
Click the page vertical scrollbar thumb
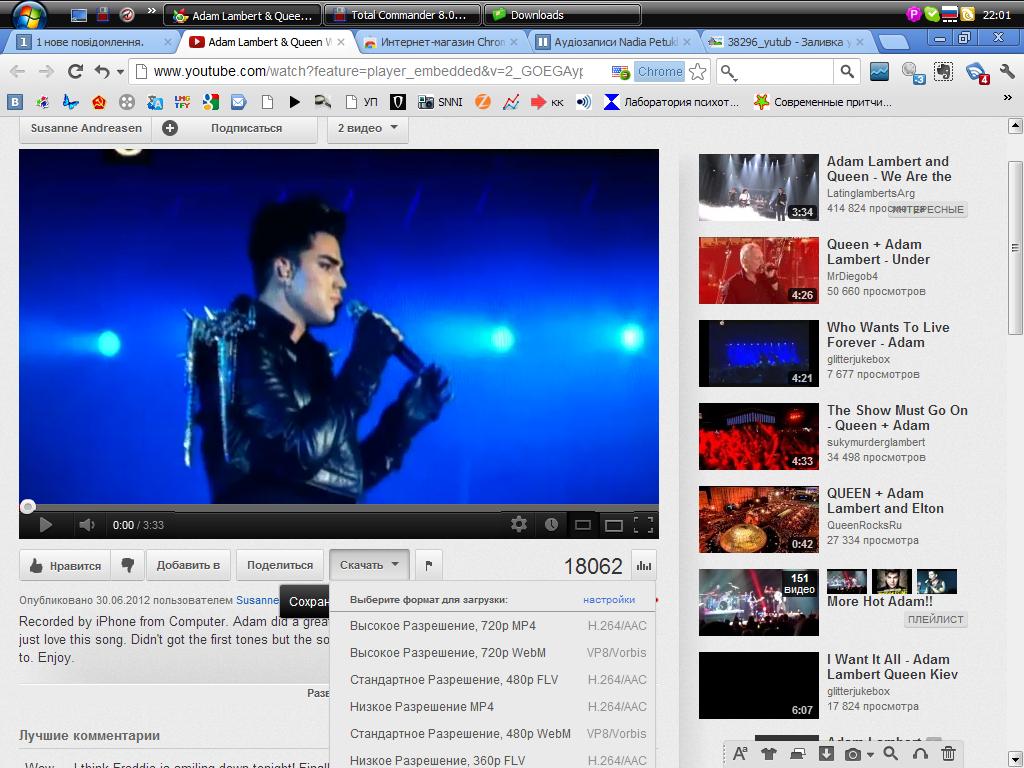click(1014, 248)
